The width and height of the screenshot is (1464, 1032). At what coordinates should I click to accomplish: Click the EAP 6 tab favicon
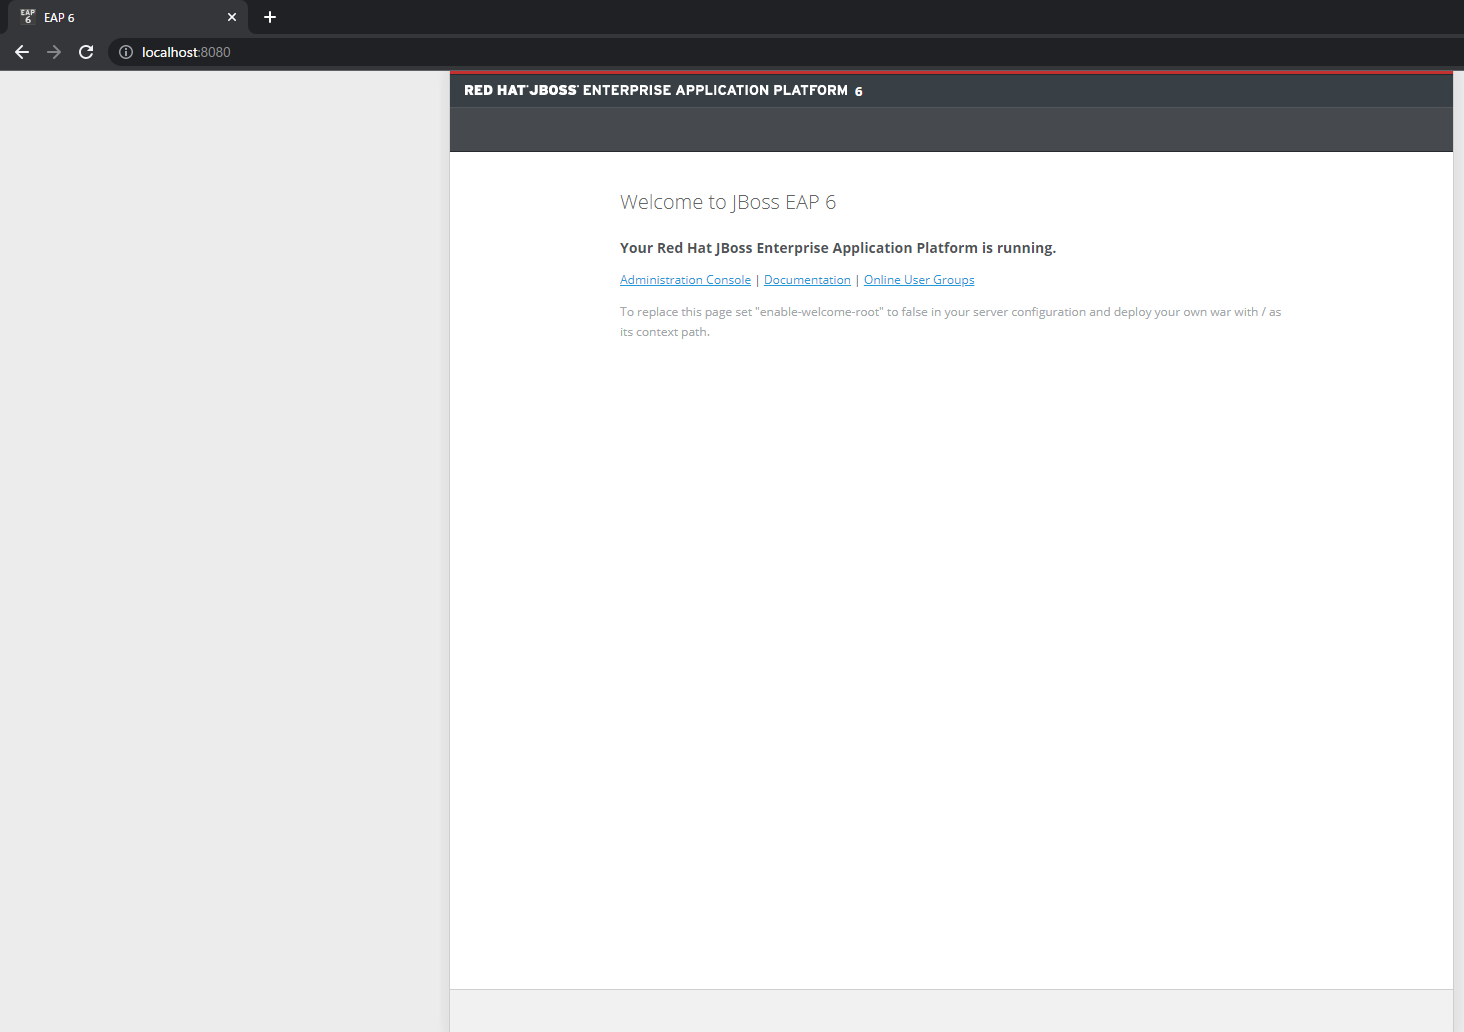[28, 17]
